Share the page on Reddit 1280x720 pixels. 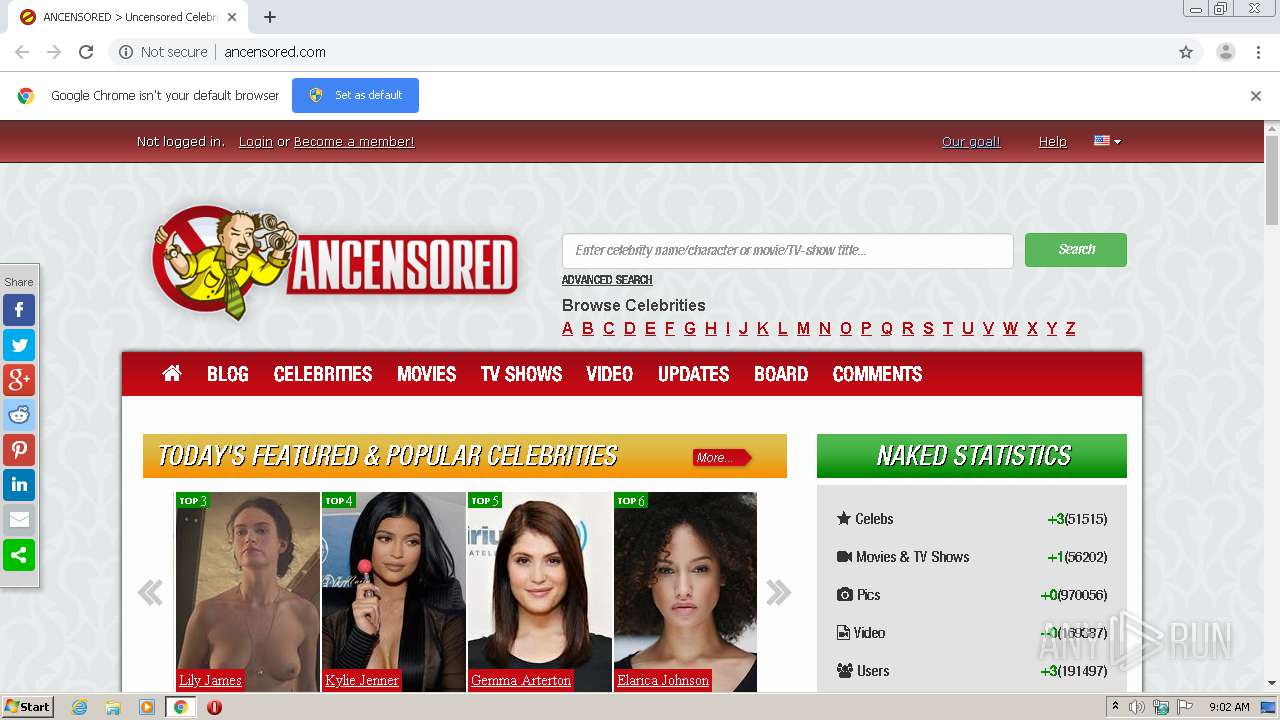click(19, 415)
